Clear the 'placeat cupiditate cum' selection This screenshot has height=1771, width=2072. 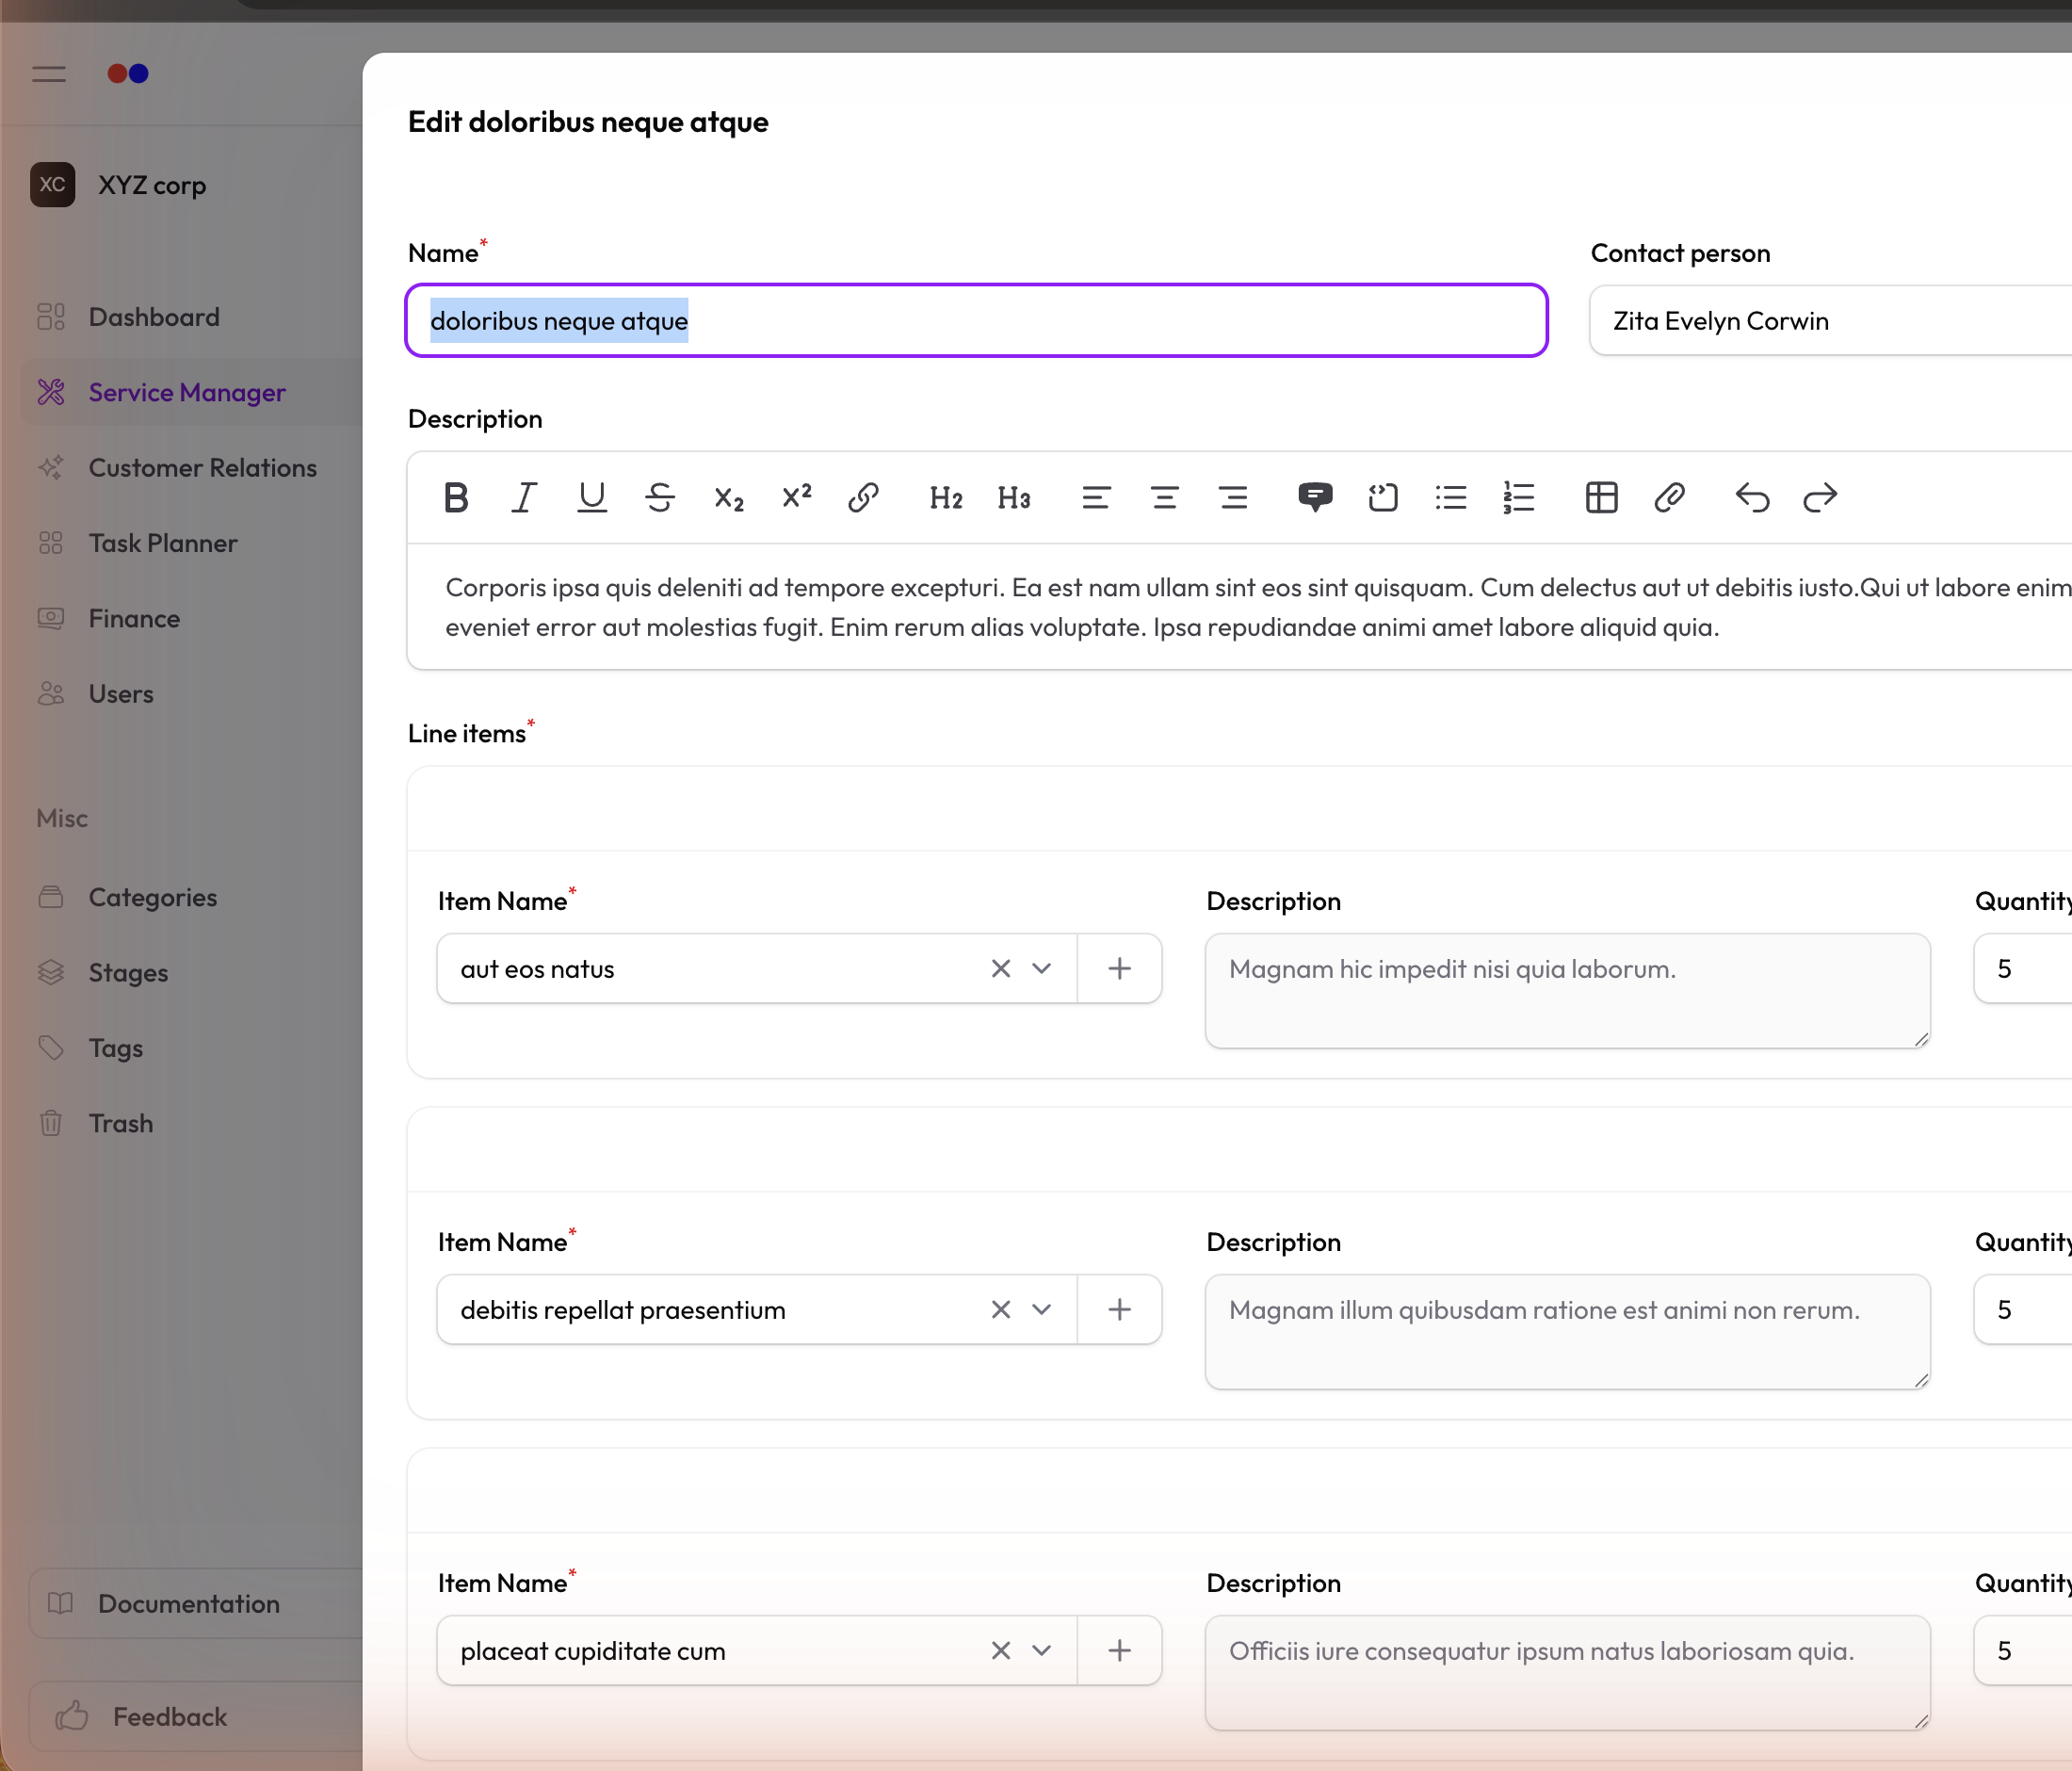coord(1001,1651)
